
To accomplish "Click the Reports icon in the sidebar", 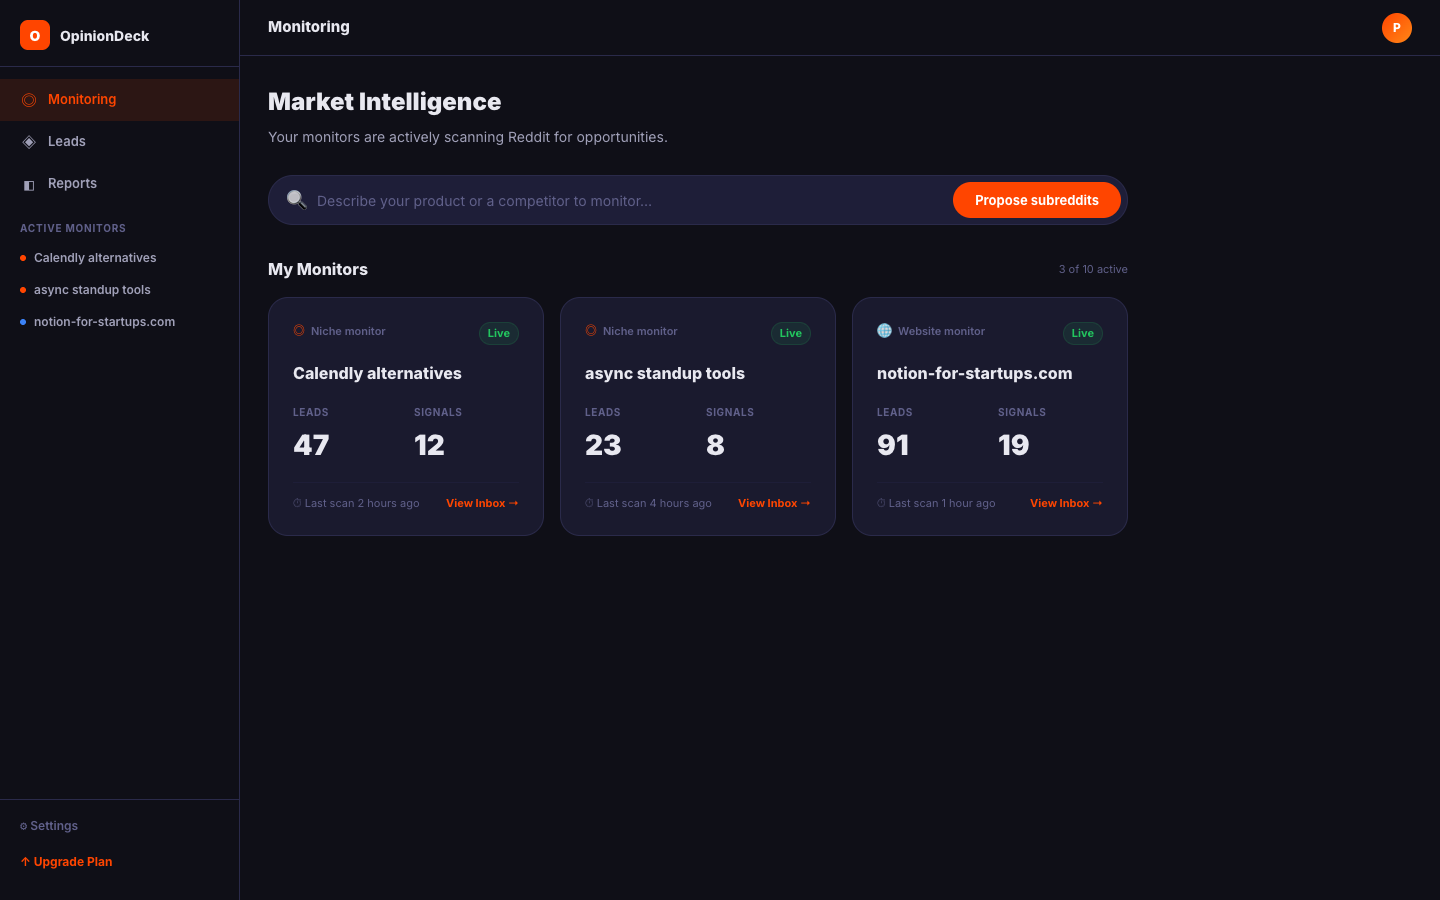I will click(28, 183).
